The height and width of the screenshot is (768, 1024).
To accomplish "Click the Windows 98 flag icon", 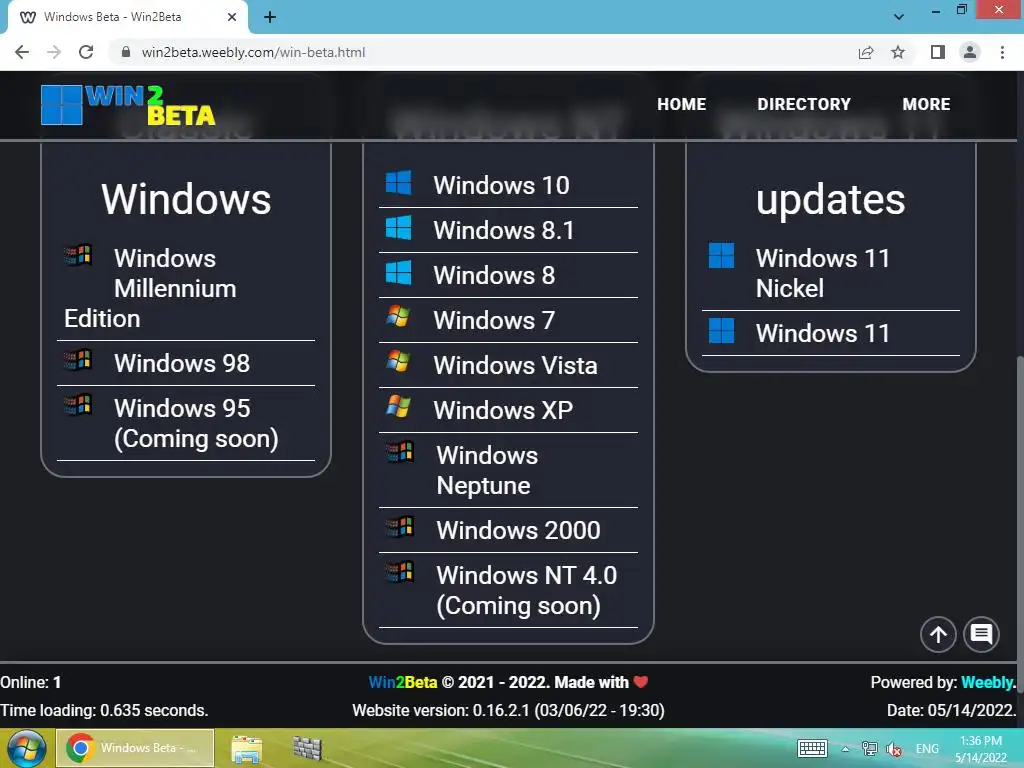I will tap(78, 359).
